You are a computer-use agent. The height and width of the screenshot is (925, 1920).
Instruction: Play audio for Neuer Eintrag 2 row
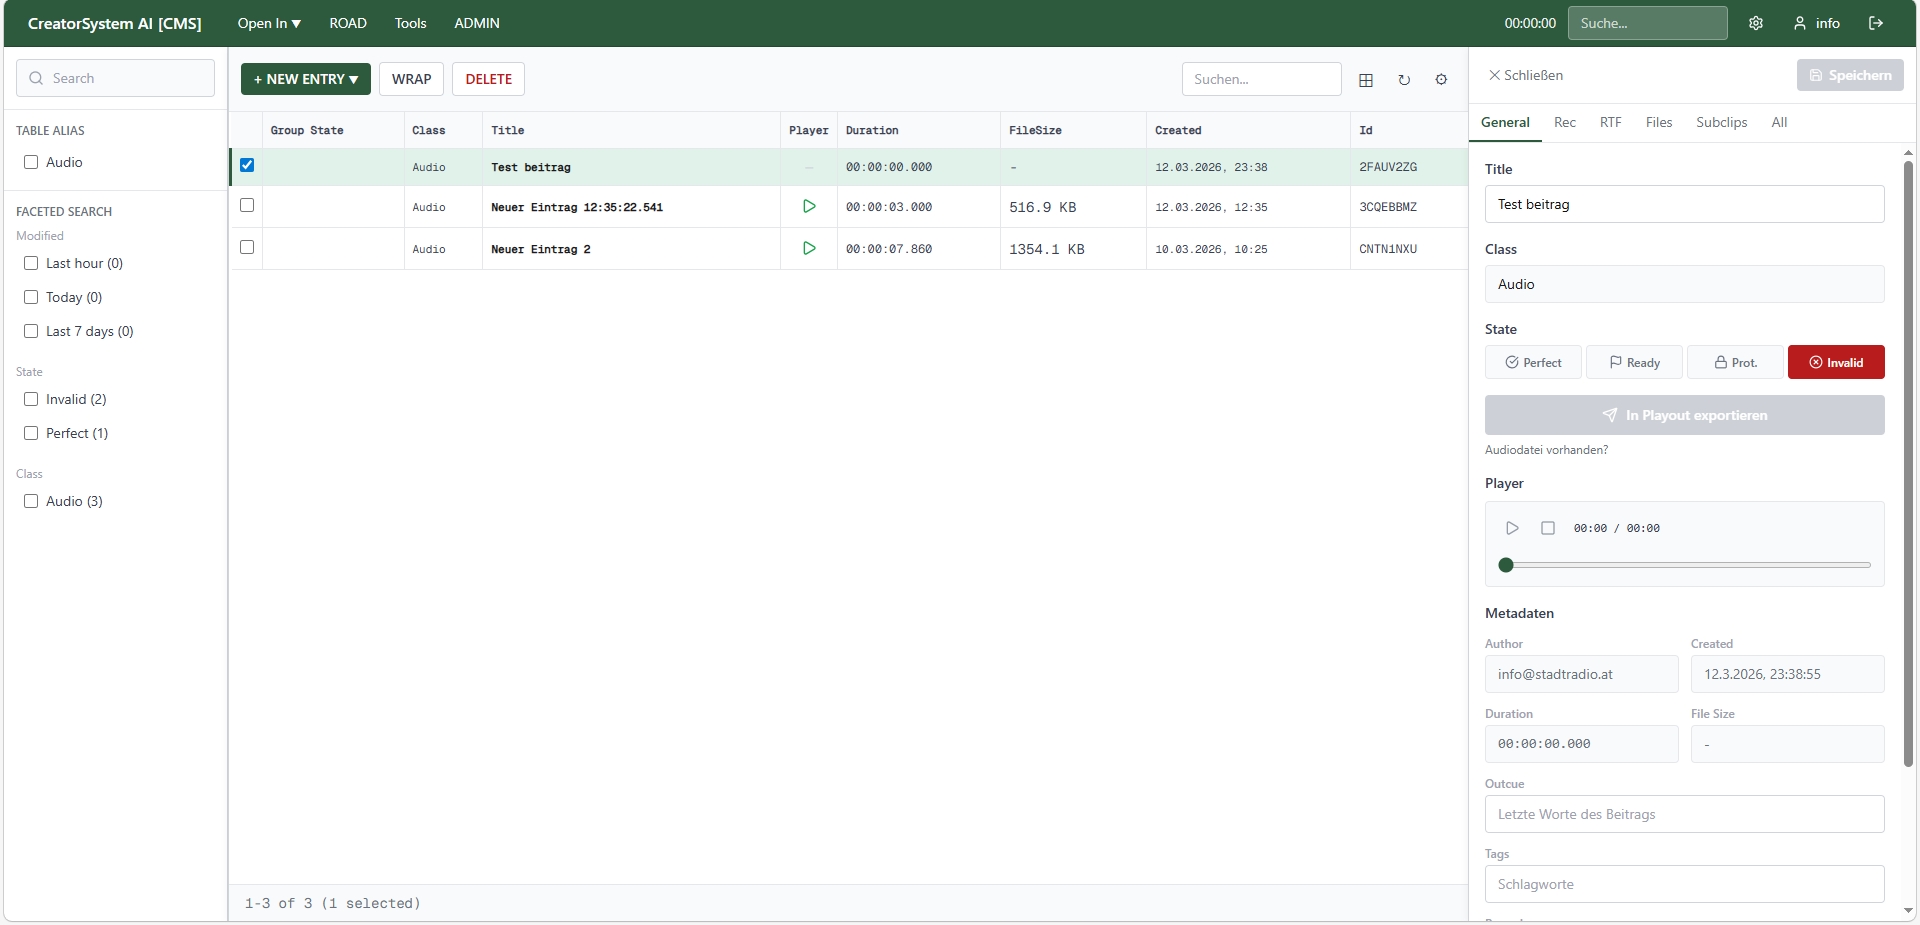point(809,248)
